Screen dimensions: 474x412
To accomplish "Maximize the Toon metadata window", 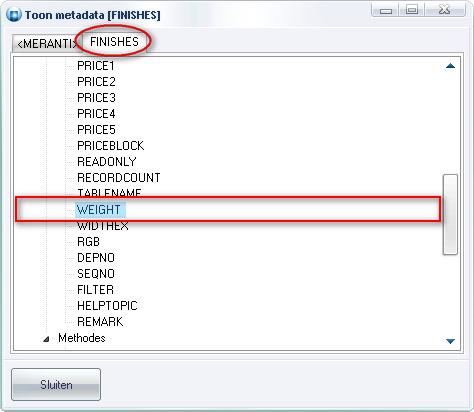I will tap(412, 10).
